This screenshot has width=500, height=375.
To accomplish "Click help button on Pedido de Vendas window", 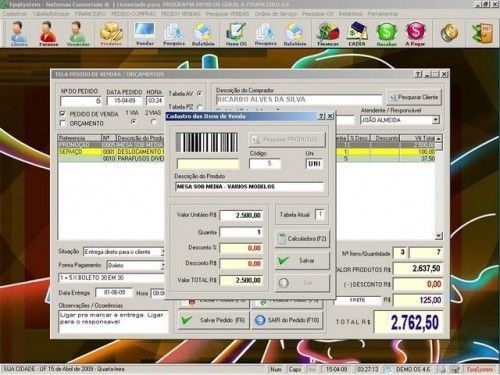I will [x=418, y=74].
